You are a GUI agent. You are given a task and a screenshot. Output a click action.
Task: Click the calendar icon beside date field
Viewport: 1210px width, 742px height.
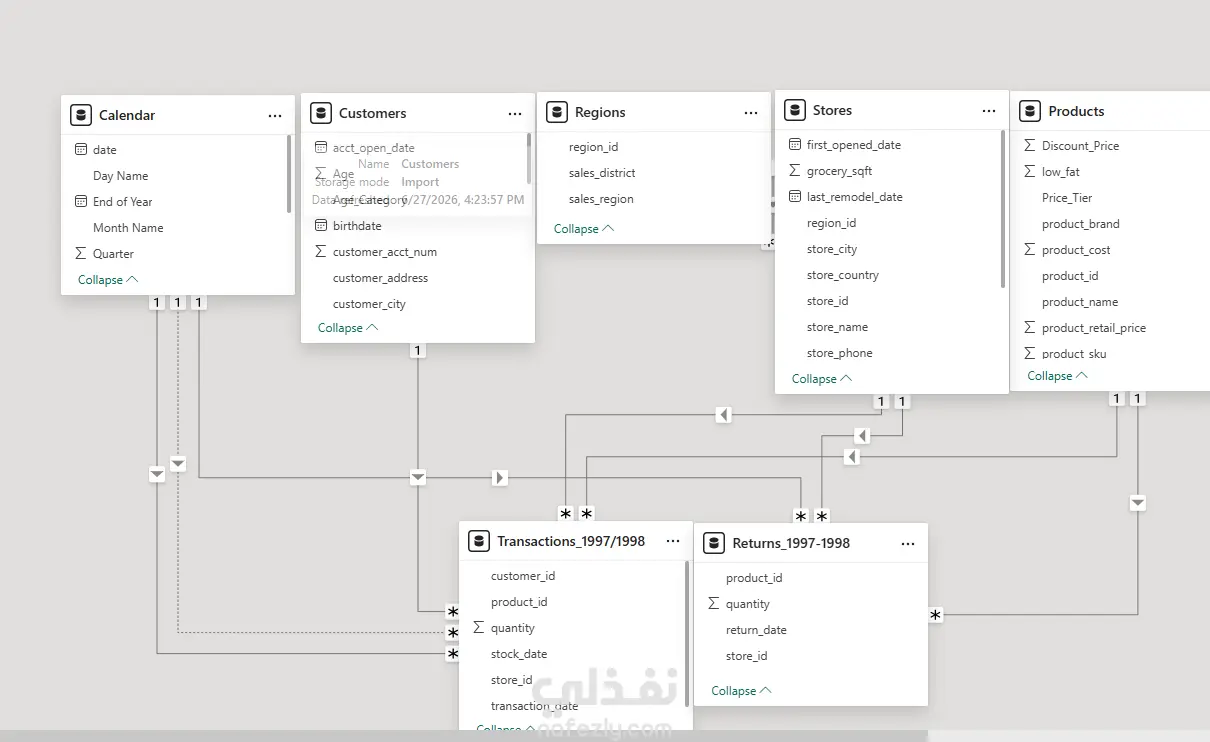[81, 150]
